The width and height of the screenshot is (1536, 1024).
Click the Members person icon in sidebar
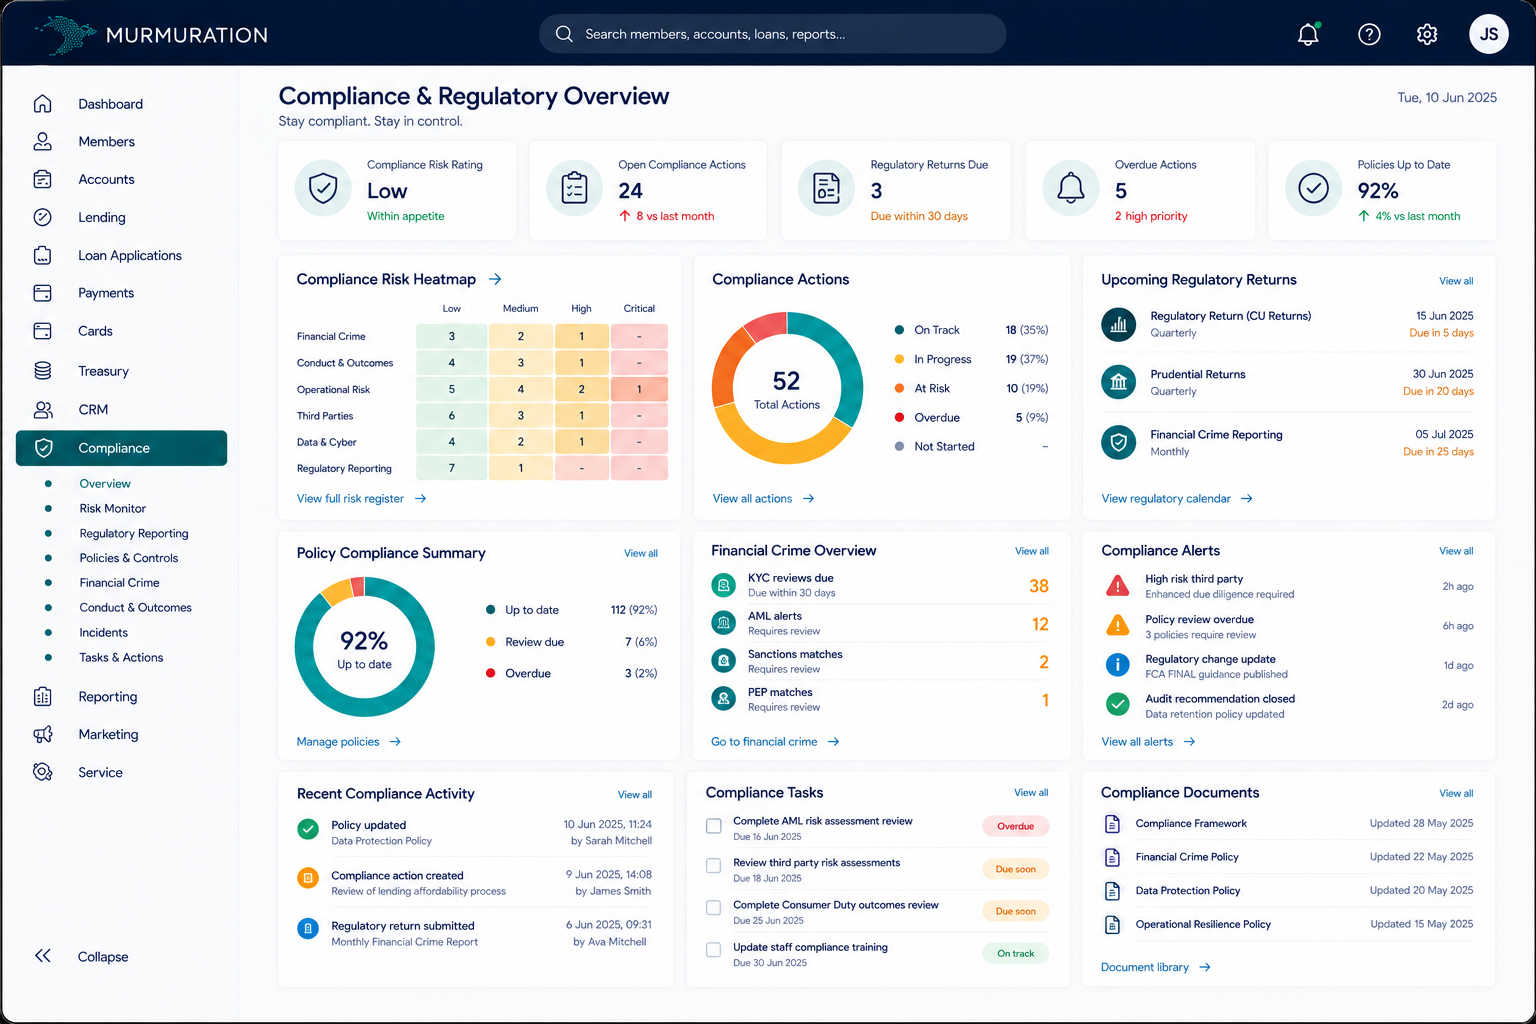(42, 142)
